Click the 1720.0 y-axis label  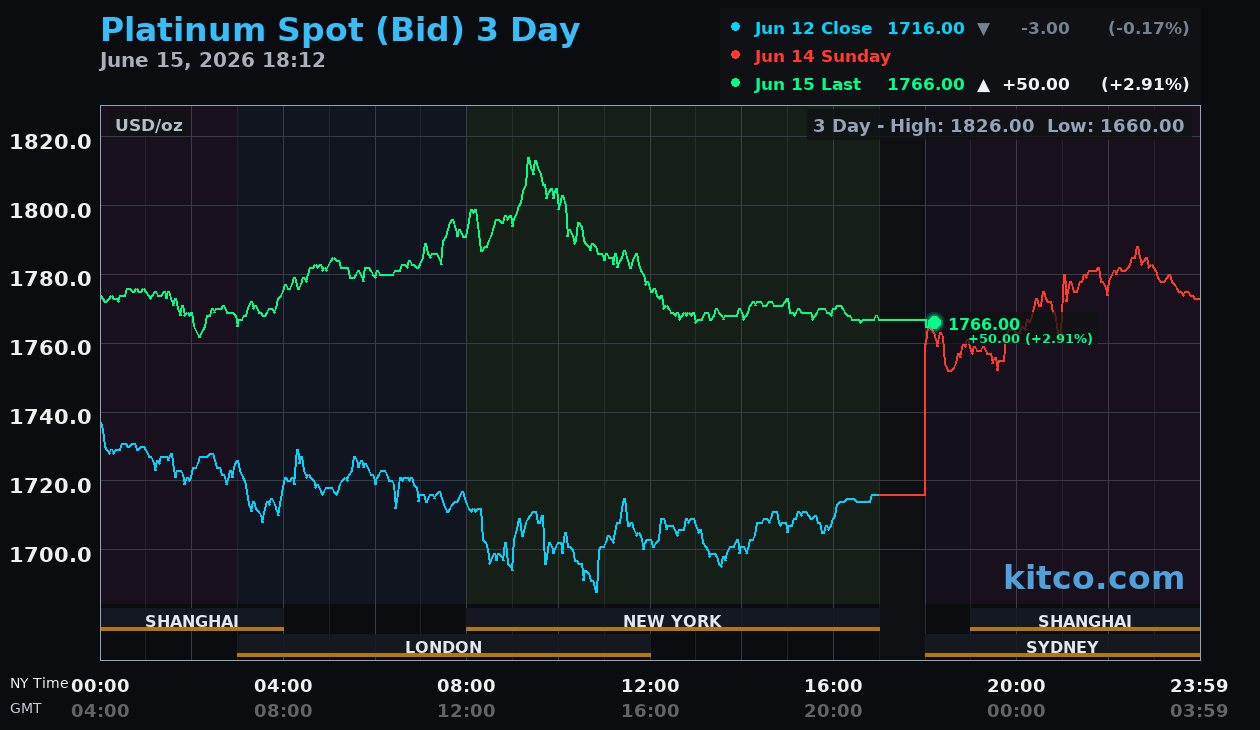click(50, 485)
